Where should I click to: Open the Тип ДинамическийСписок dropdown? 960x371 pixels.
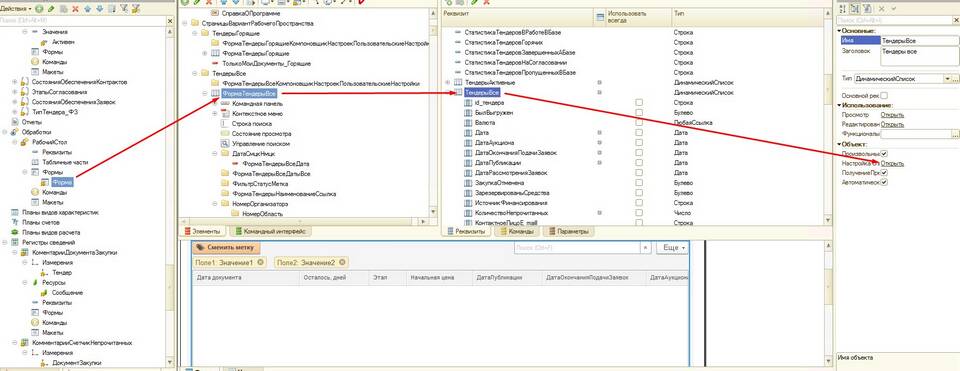[x=948, y=79]
